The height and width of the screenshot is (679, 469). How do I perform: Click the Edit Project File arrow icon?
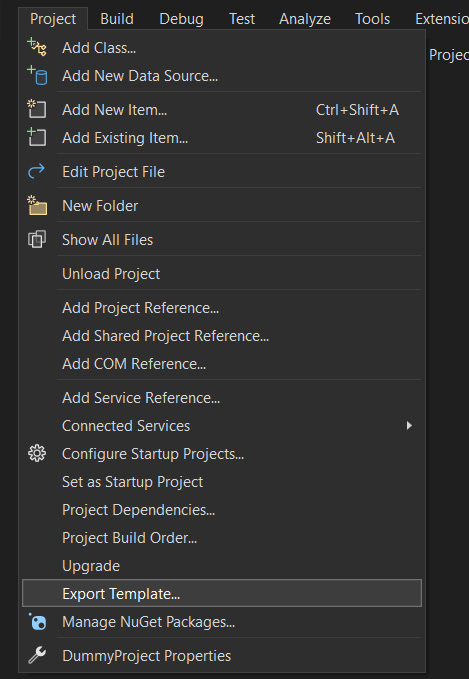[36, 171]
